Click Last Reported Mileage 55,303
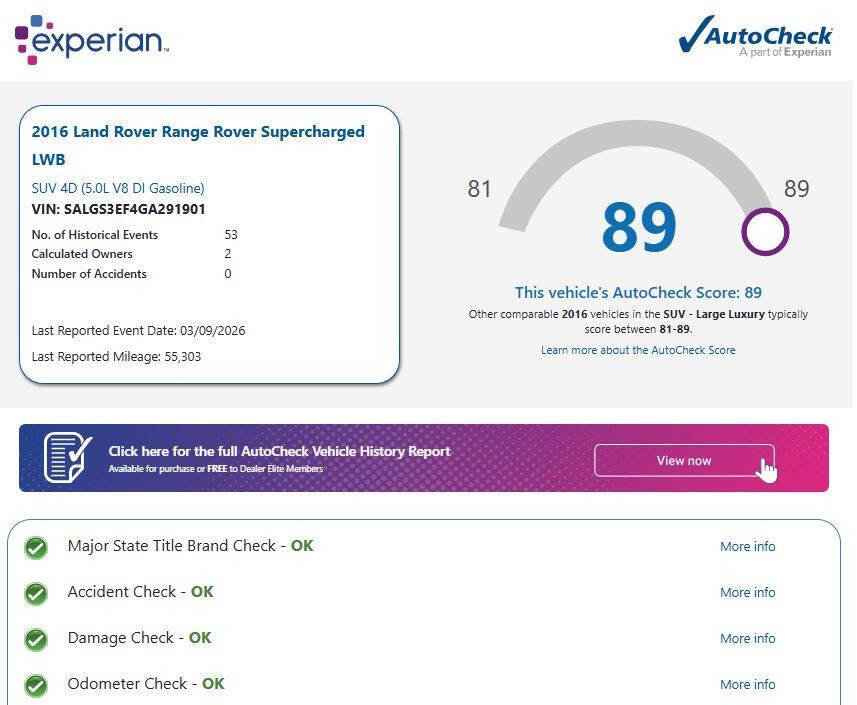Viewport: 857px width, 705px height. coord(116,357)
